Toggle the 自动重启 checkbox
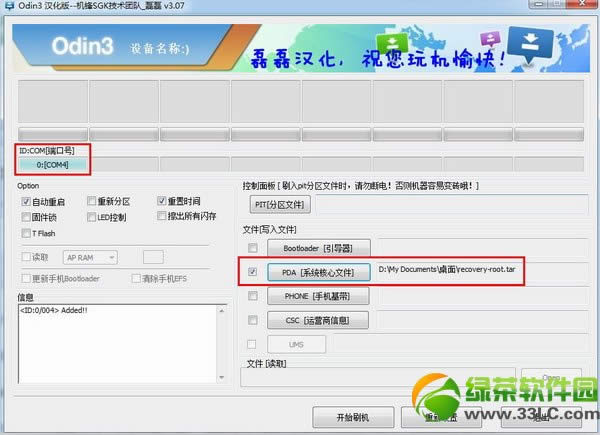Screen dimensions: 600x435 (x=26, y=202)
